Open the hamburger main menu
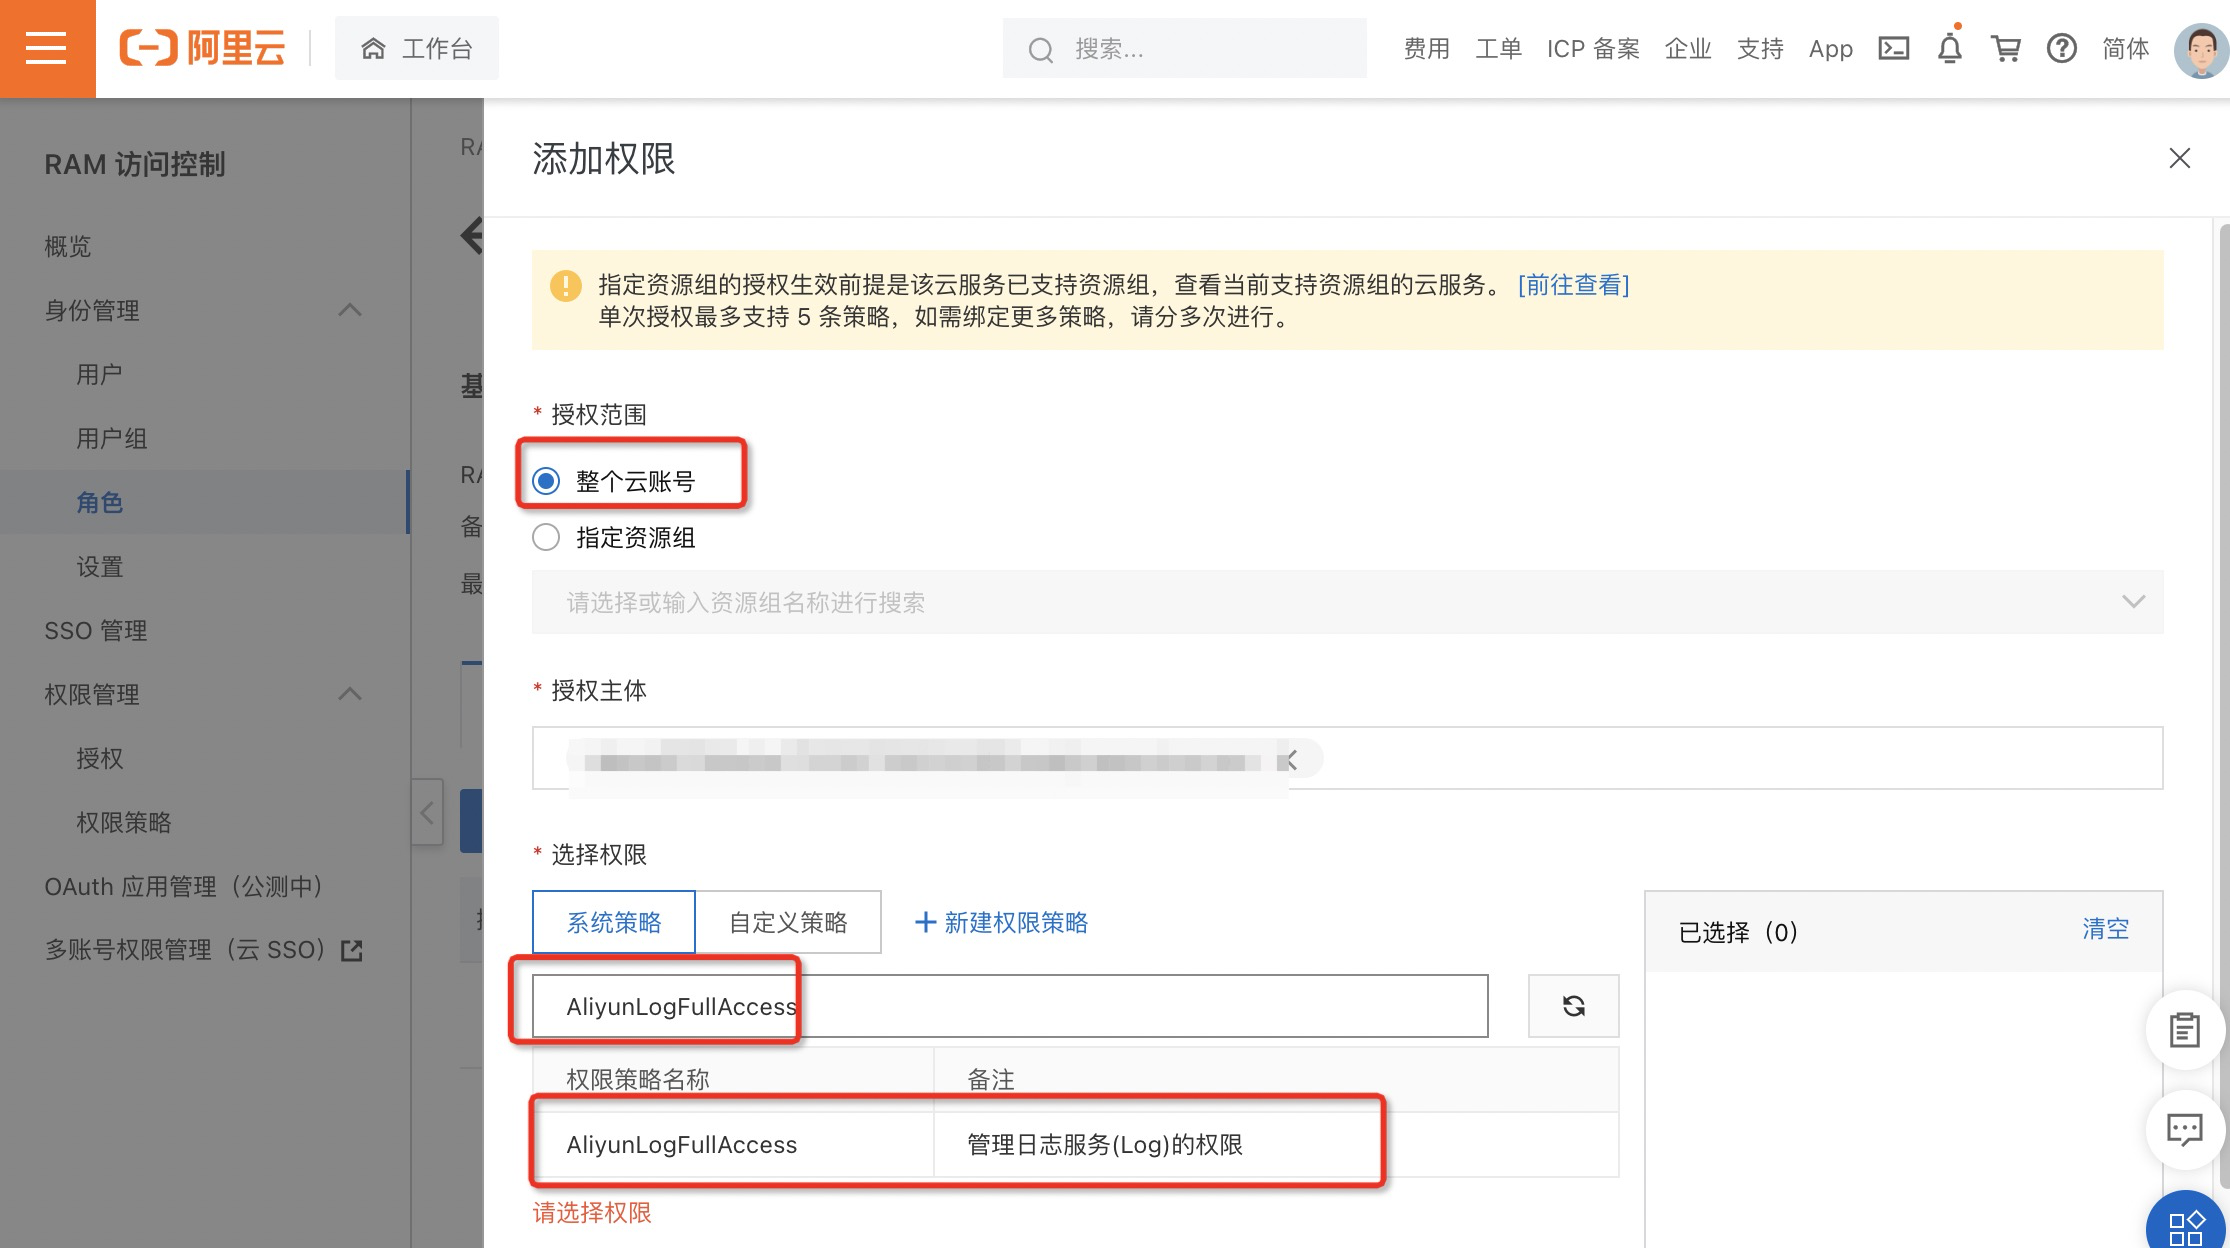This screenshot has width=2230, height=1248. (x=46, y=48)
